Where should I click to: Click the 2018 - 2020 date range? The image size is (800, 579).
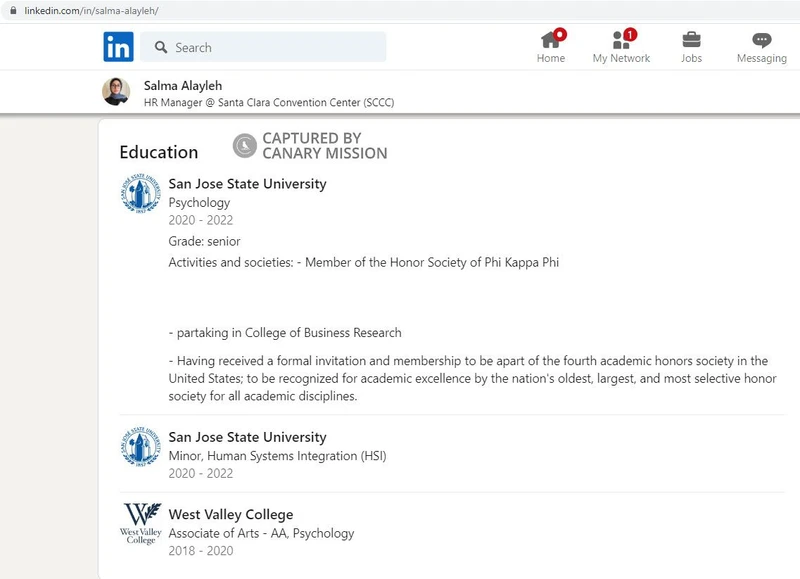point(201,551)
